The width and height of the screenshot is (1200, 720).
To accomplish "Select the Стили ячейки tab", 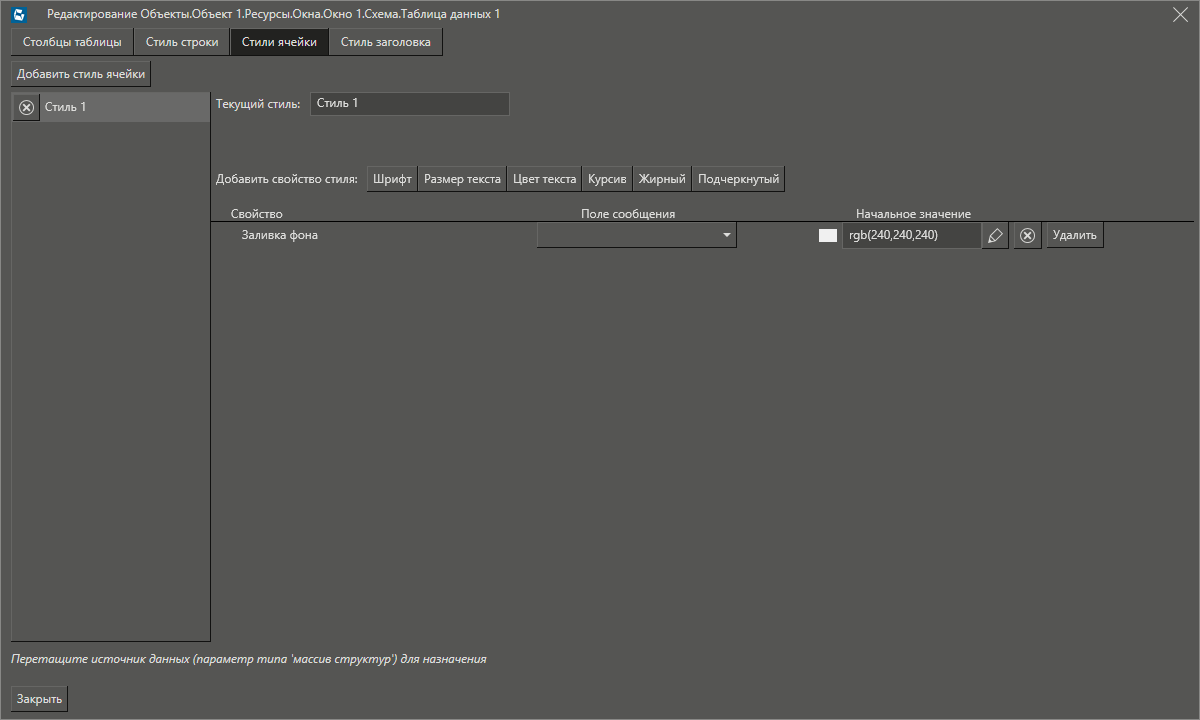I will [x=279, y=42].
